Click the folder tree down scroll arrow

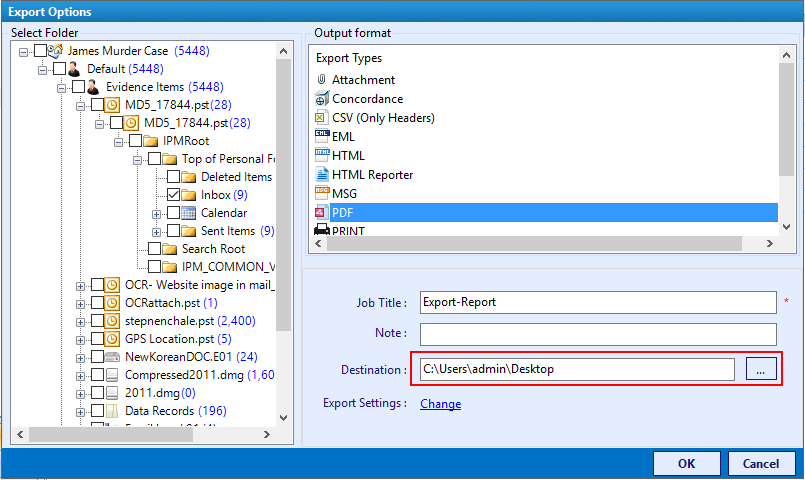pos(283,418)
